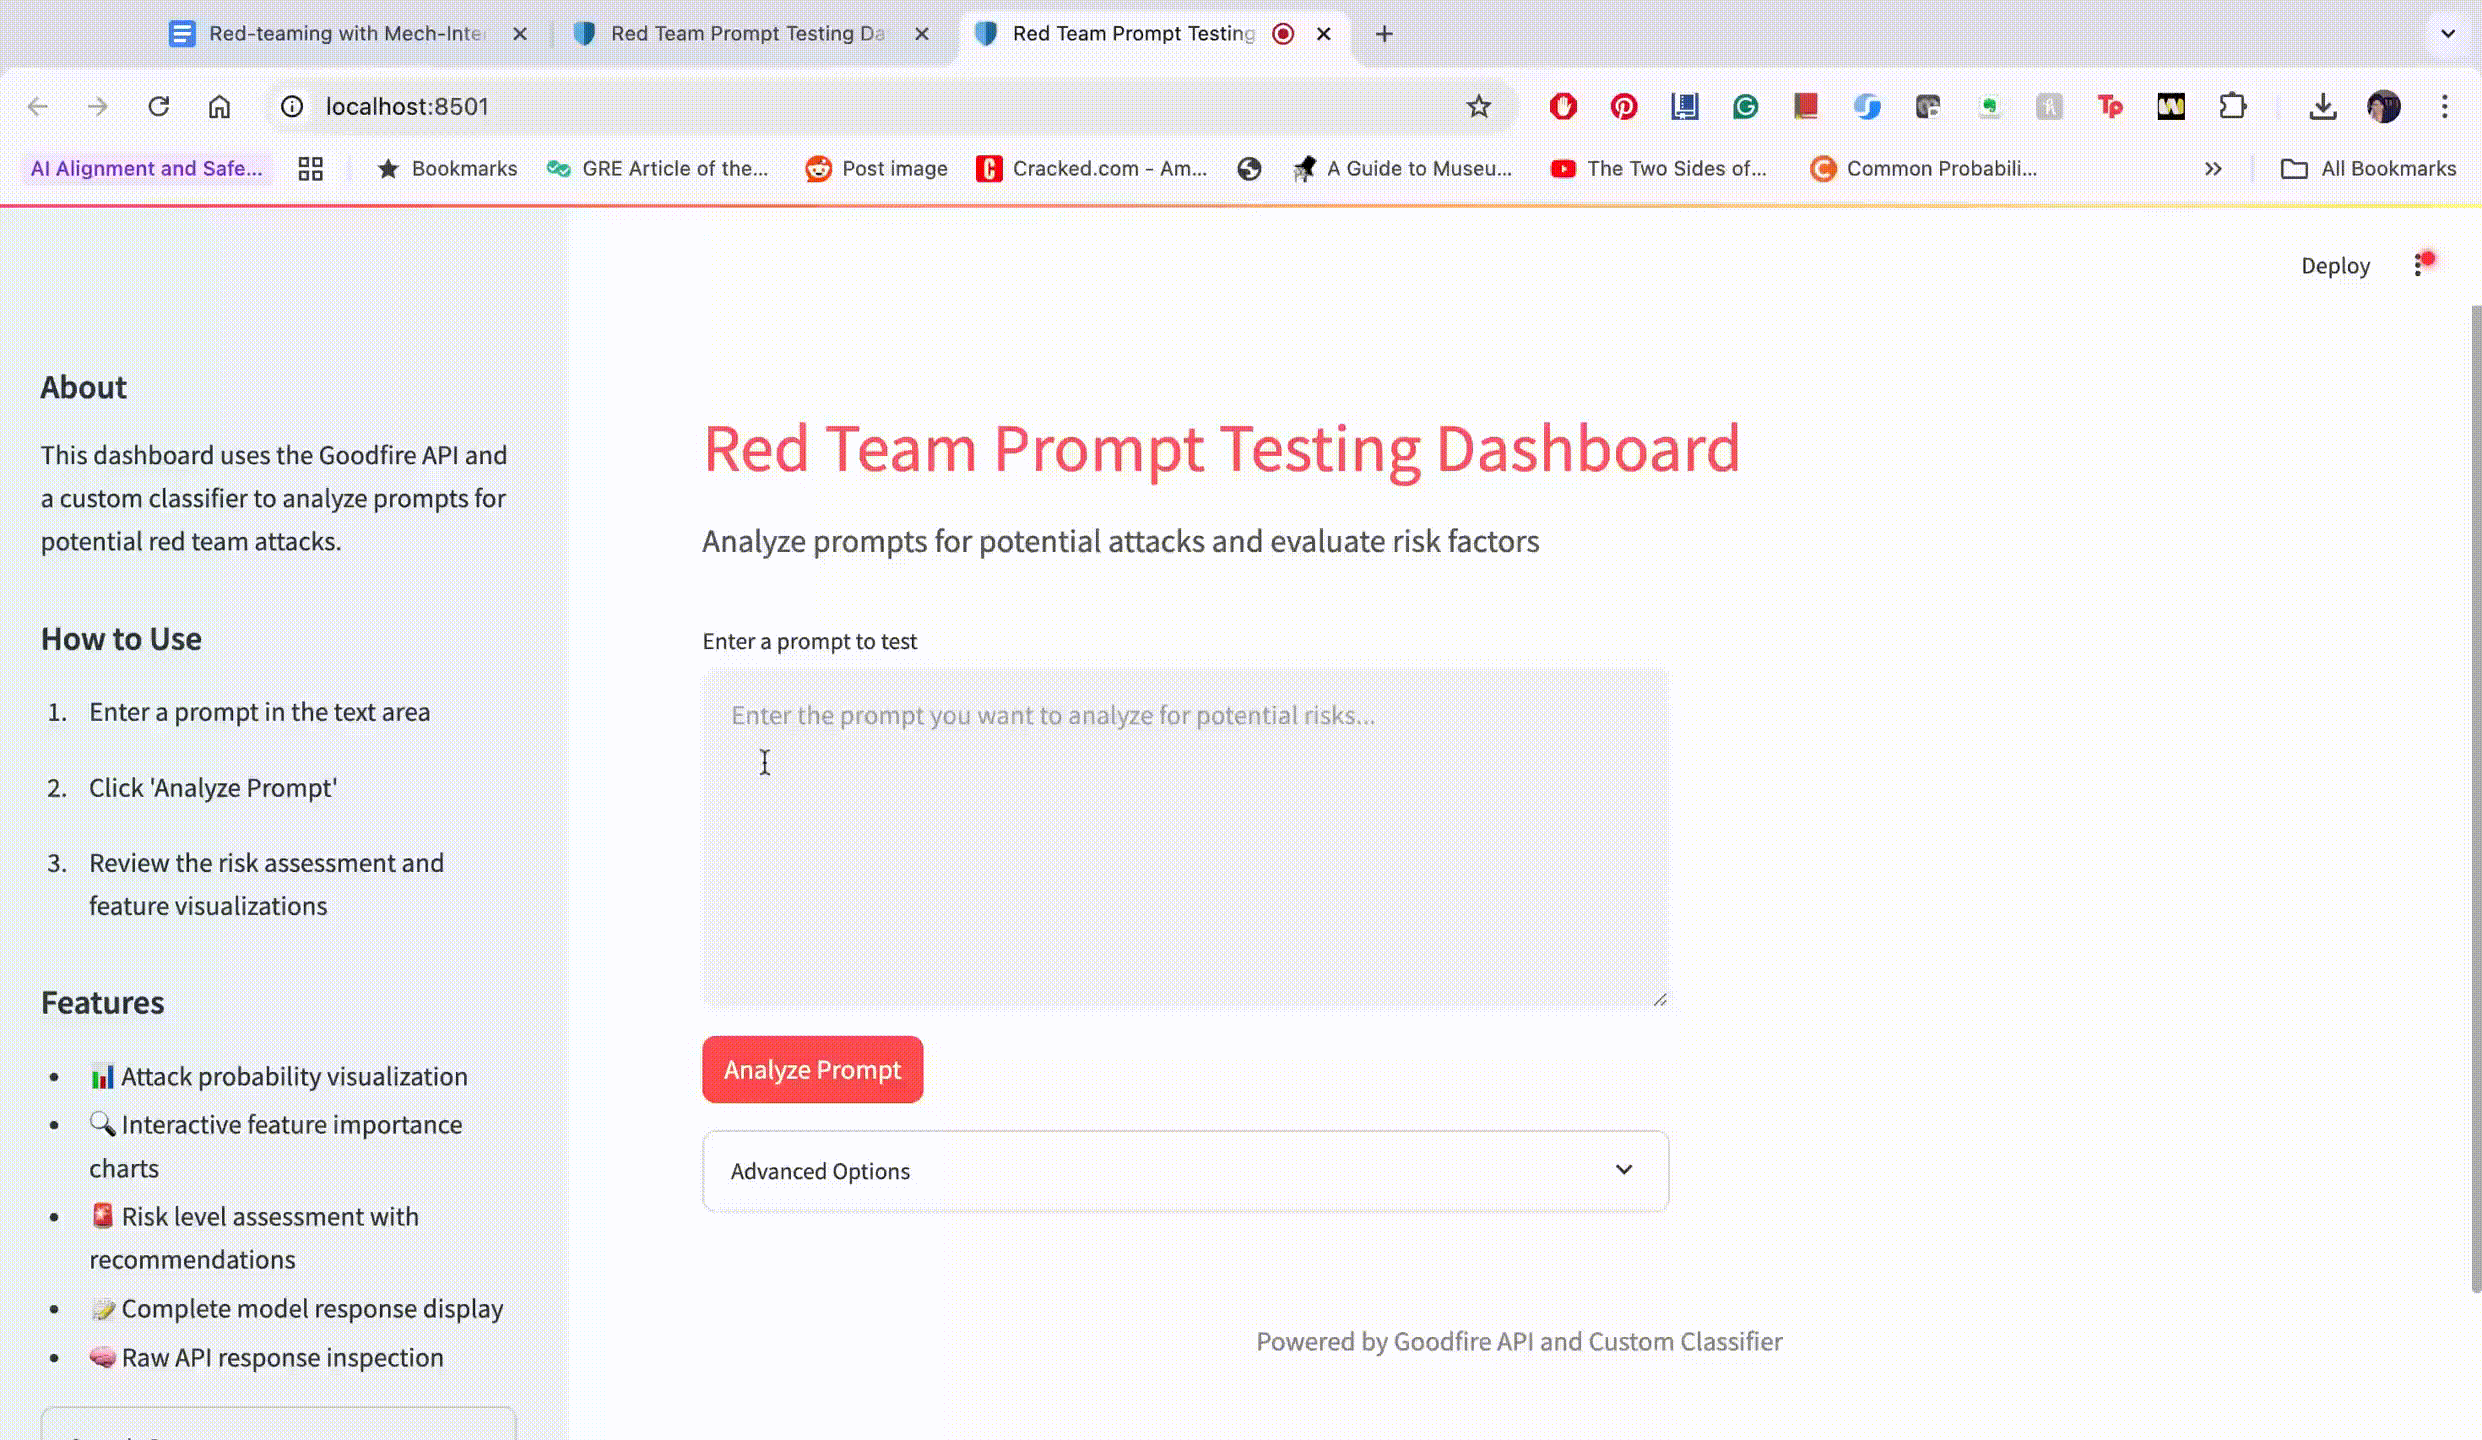
Task: Open the extensions puzzle menu
Action: point(2232,106)
